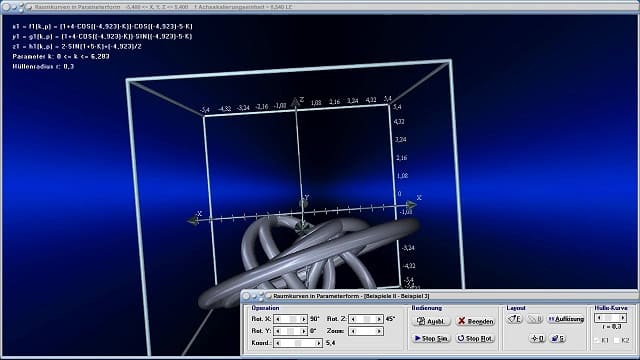Click the Y axis marker at origin
The width and height of the screenshot is (640, 360).
[x=303, y=202]
